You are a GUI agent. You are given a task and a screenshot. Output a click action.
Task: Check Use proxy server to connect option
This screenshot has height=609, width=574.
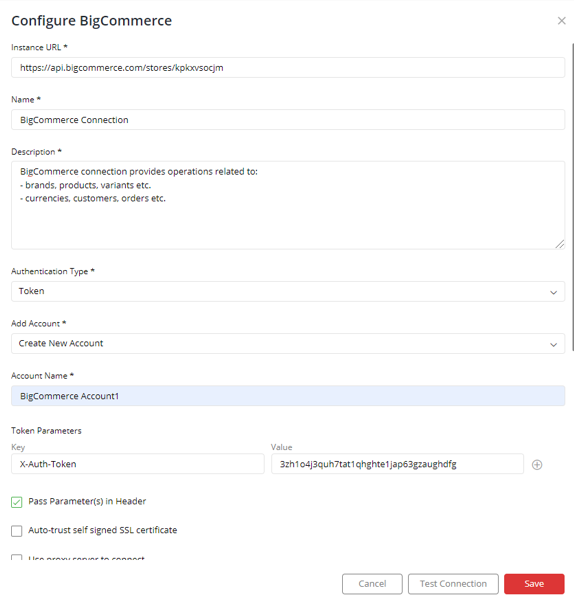coord(17,558)
